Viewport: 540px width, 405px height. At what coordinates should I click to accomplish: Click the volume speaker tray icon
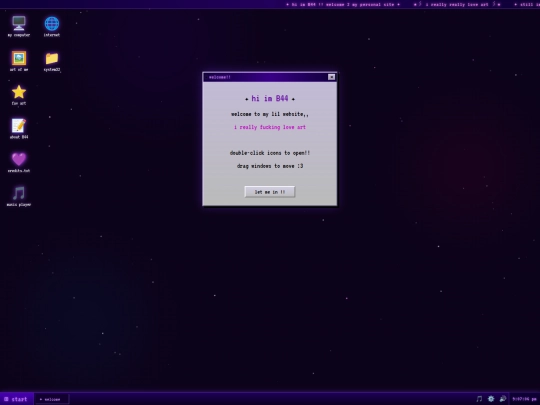coord(503,399)
